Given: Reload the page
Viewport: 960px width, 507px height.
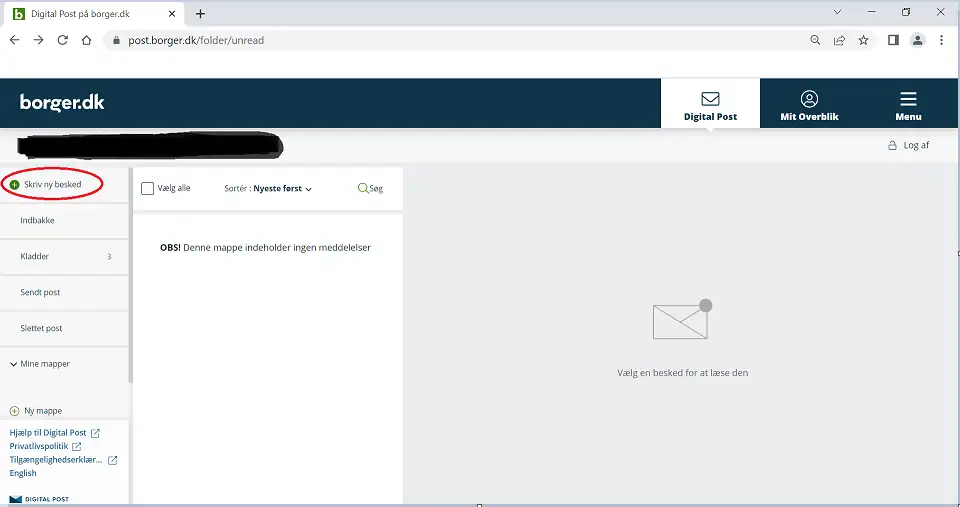Looking at the screenshot, I should (62, 40).
